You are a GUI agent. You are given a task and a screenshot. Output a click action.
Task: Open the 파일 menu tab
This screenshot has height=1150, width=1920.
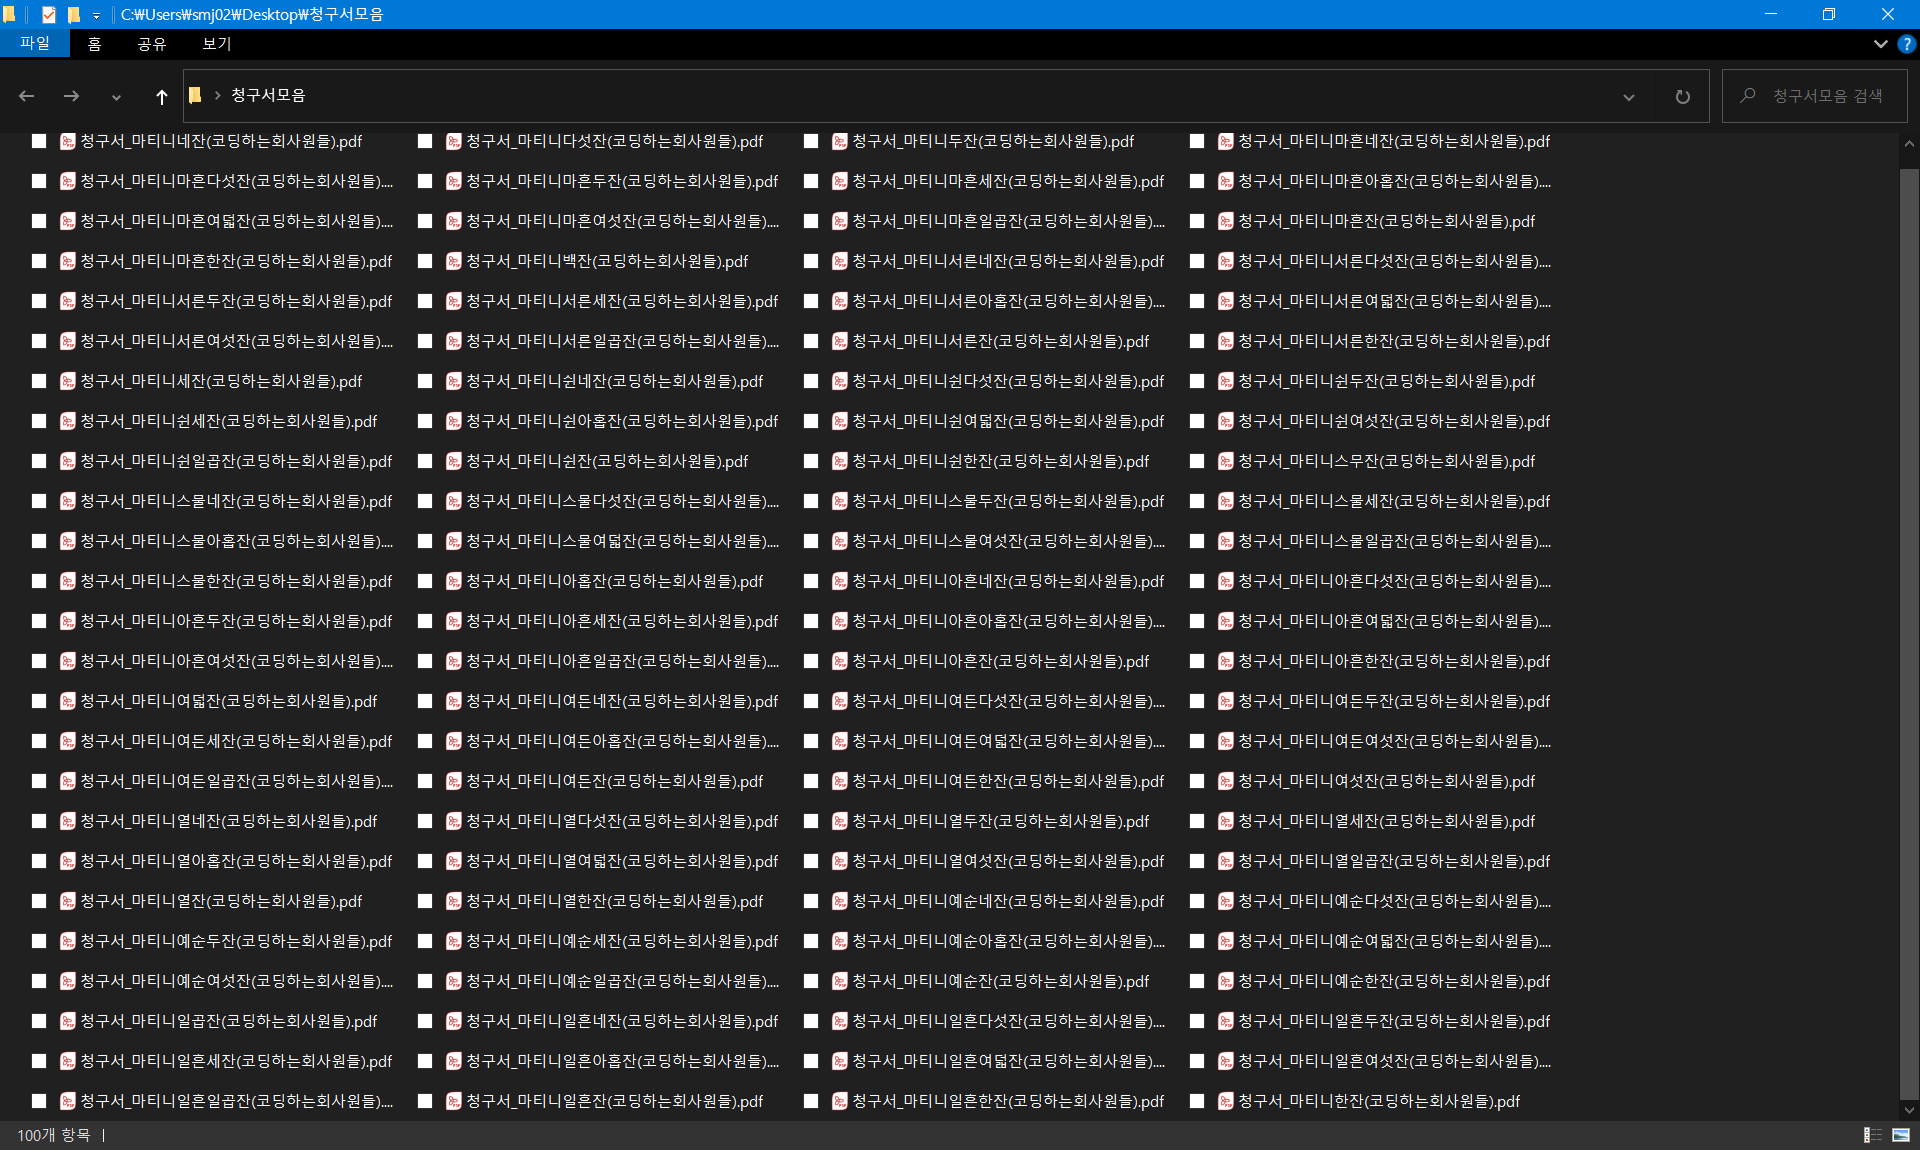pos(34,44)
